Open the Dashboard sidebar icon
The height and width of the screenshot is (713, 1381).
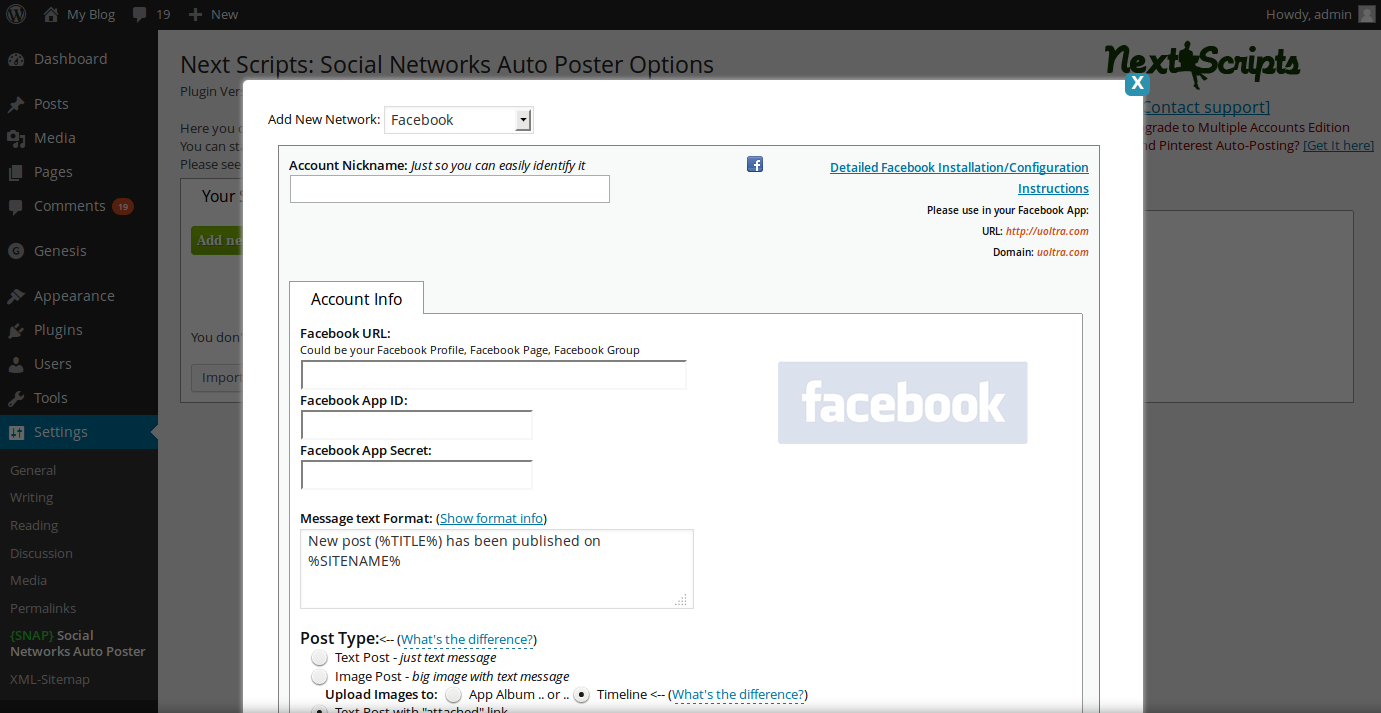(x=16, y=59)
